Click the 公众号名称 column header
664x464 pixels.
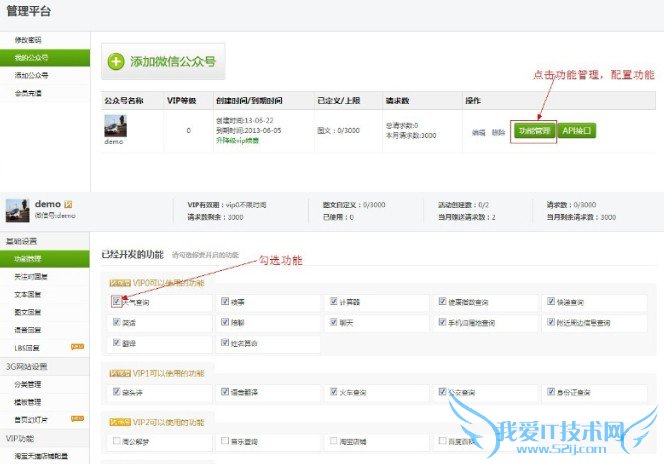click(x=124, y=100)
